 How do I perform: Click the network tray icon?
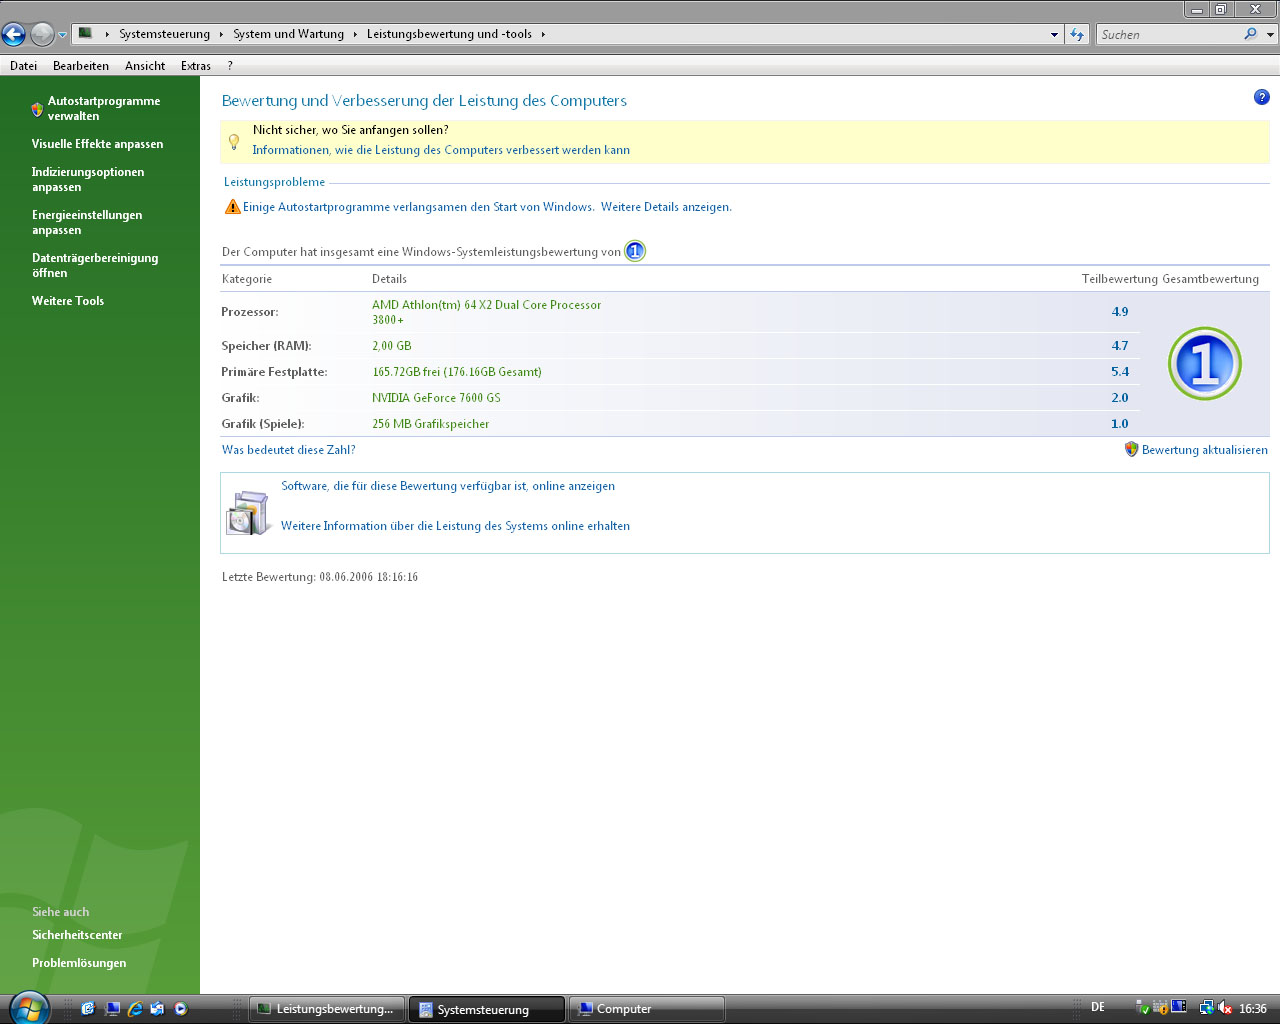click(x=1206, y=1008)
